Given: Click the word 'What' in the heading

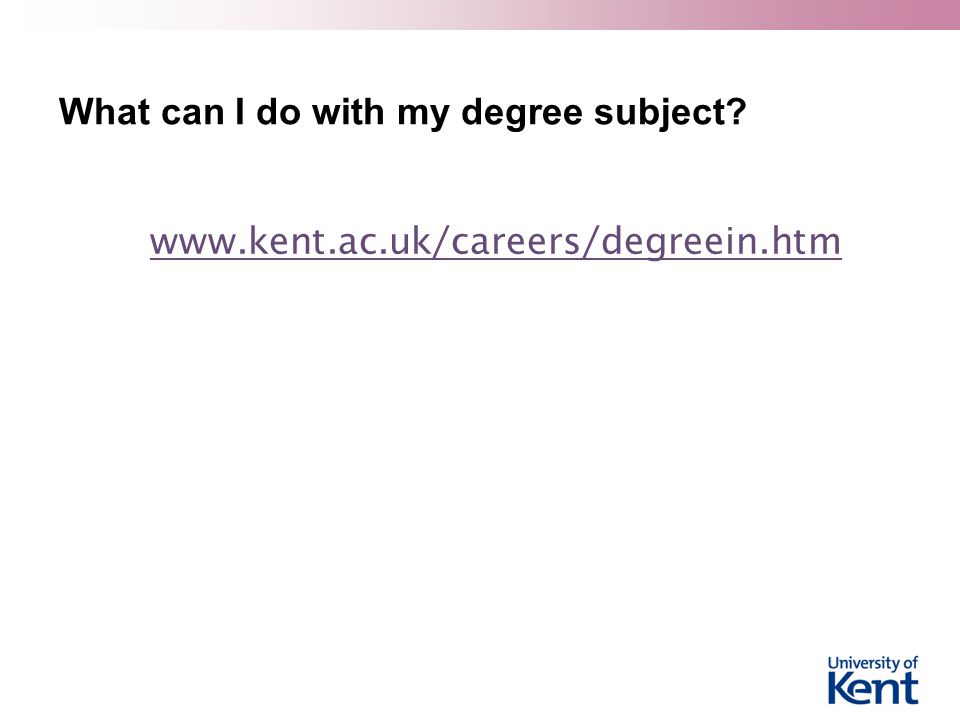Looking at the screenshot, I should [x=104, y=111].
